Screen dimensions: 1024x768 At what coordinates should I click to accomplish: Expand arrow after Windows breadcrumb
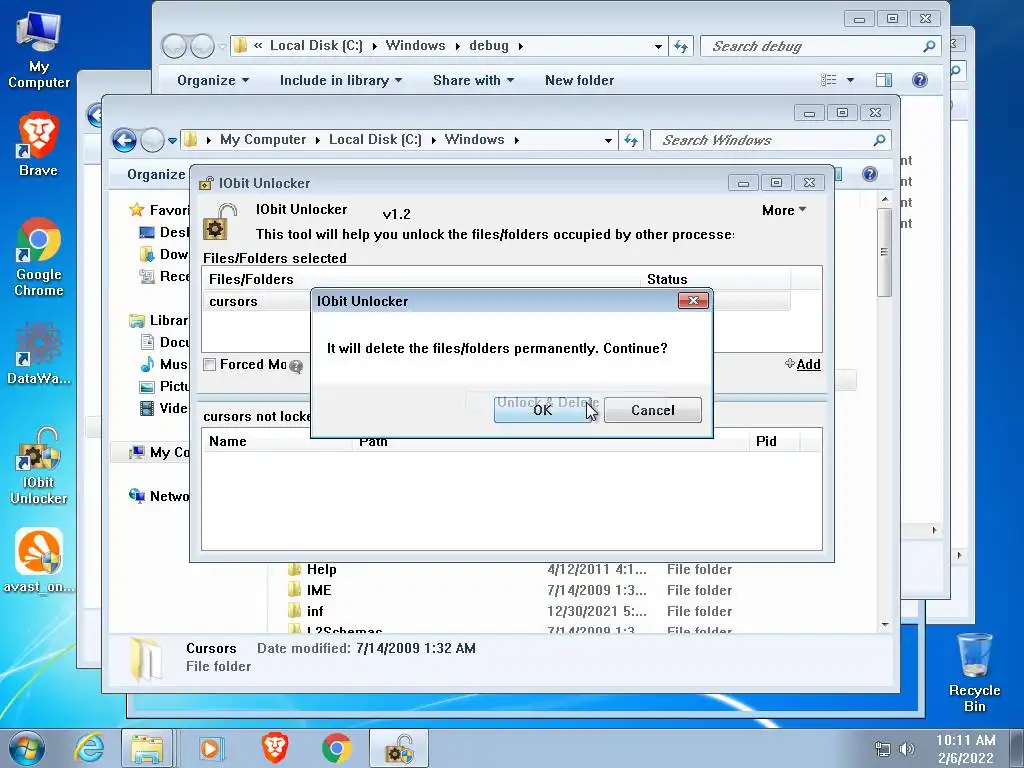[517, 140]
